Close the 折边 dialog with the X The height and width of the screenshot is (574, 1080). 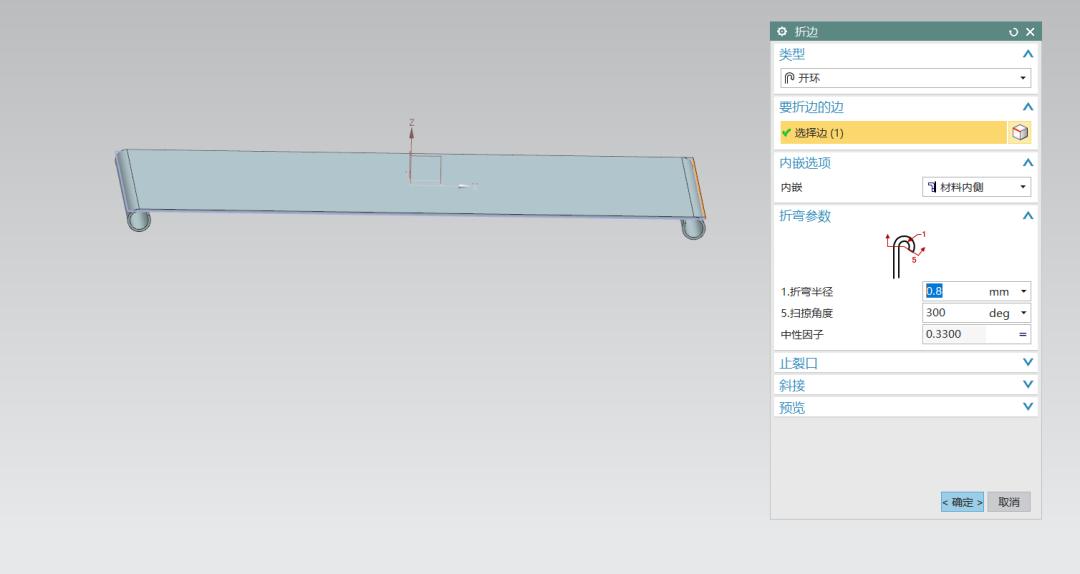pyautogui.click(x=1030, y=32)
